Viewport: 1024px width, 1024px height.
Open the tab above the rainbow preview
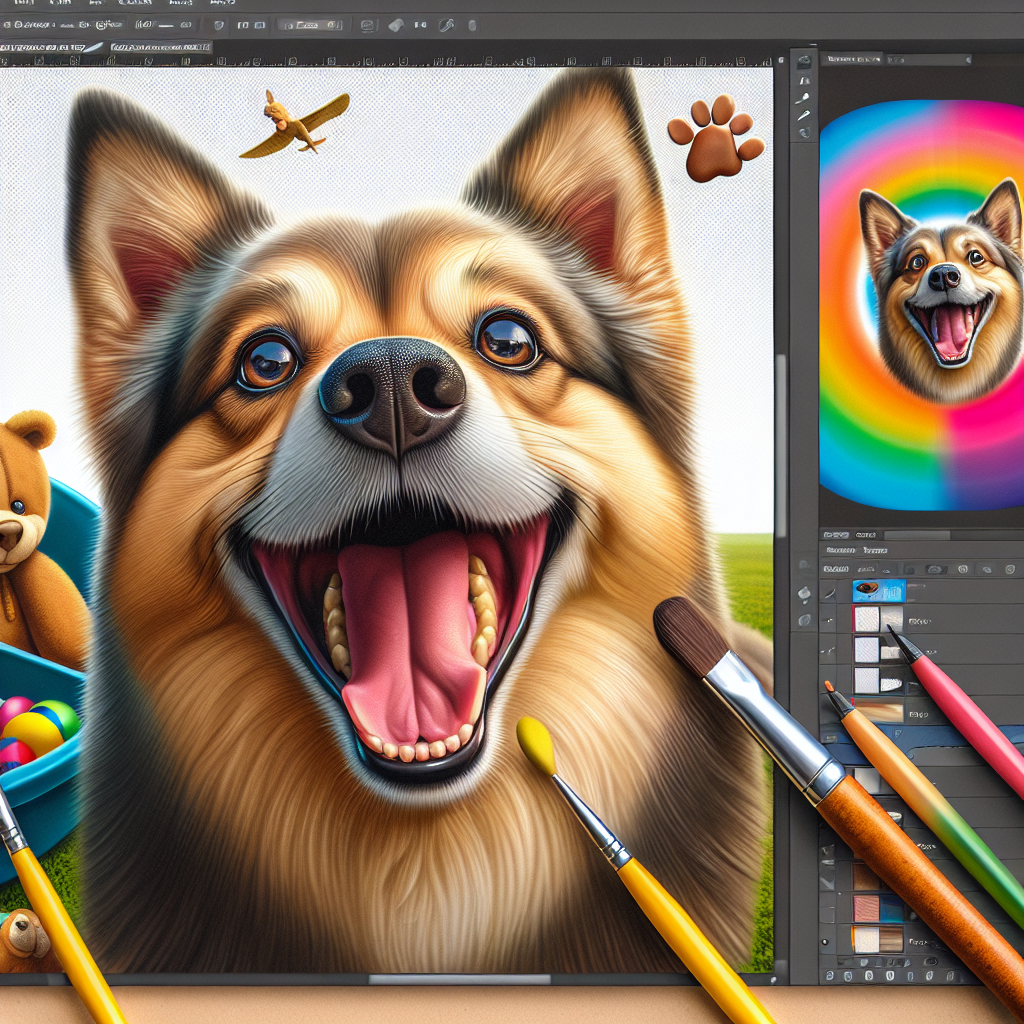tap(852, 59)
